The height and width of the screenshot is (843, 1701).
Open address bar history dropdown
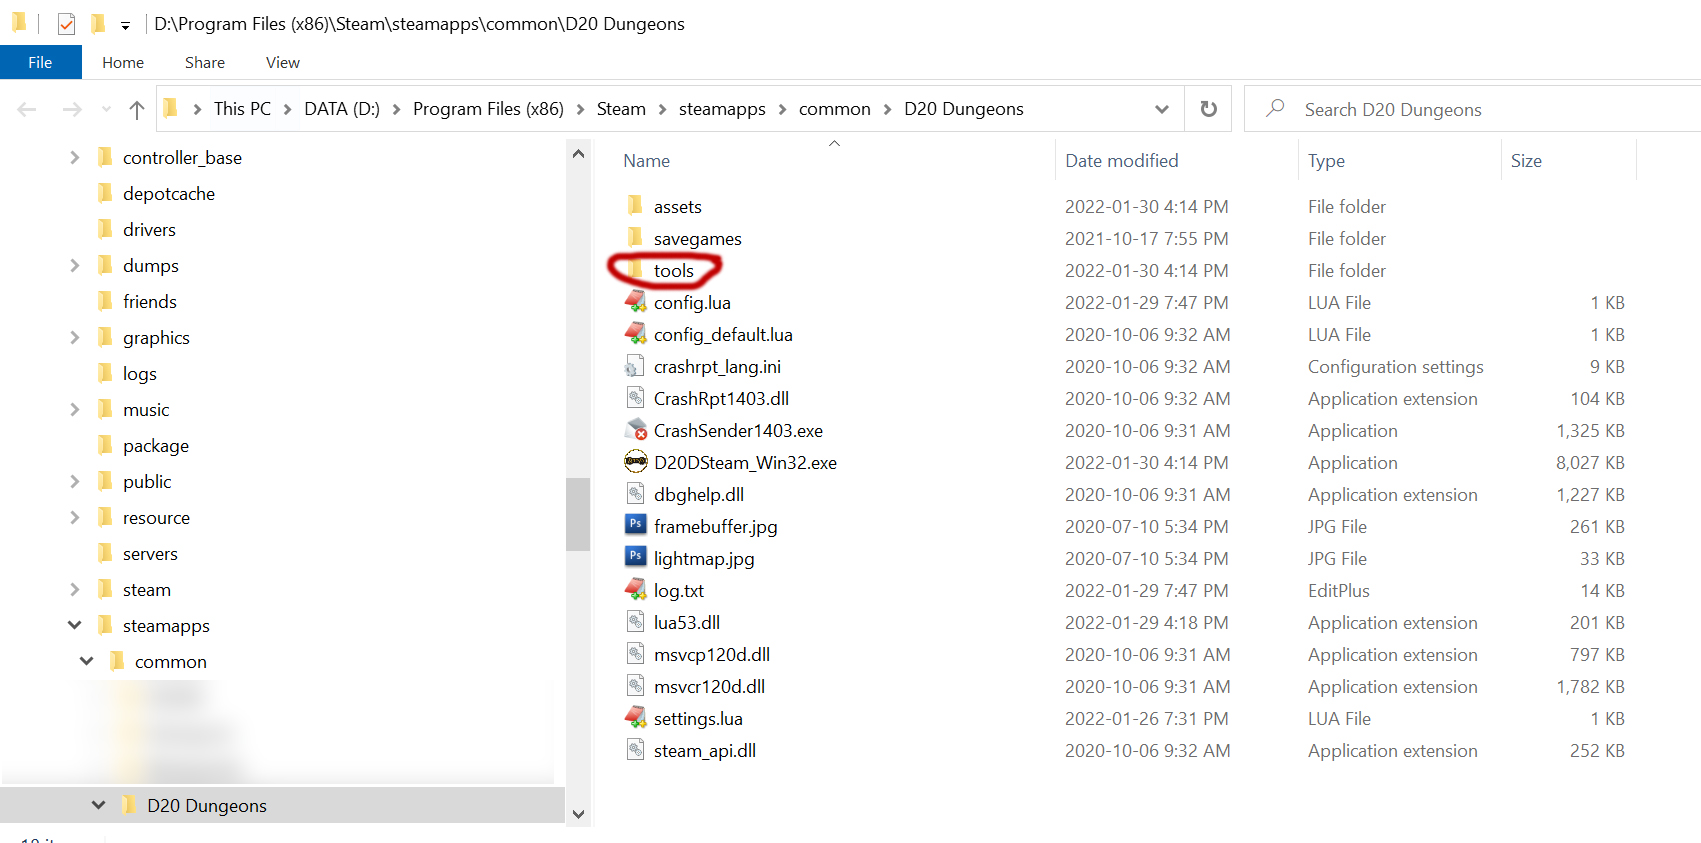tap(1162, 109)
